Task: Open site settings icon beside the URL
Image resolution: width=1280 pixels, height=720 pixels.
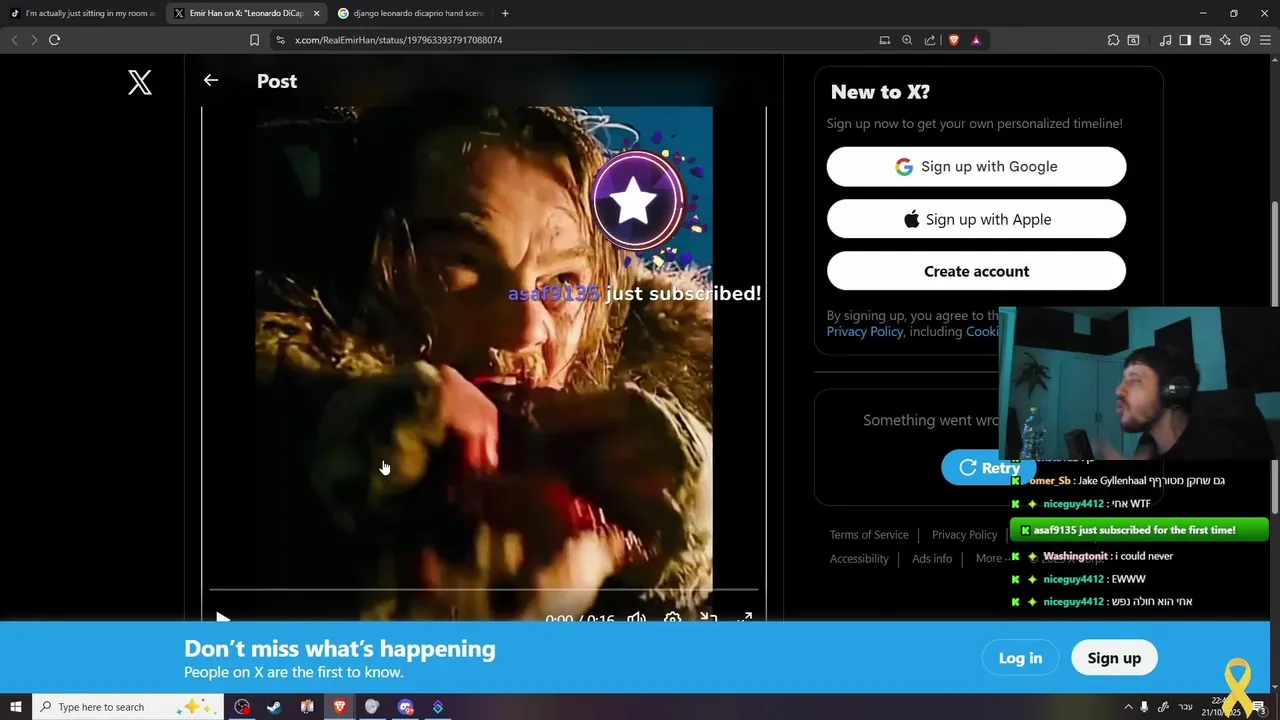Action: (280, 40)
